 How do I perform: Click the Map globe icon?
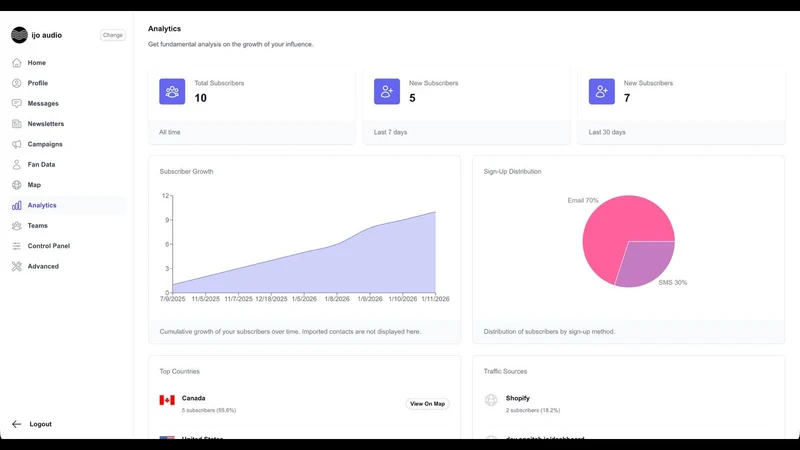pyautogui.click(x=17, y=185)
